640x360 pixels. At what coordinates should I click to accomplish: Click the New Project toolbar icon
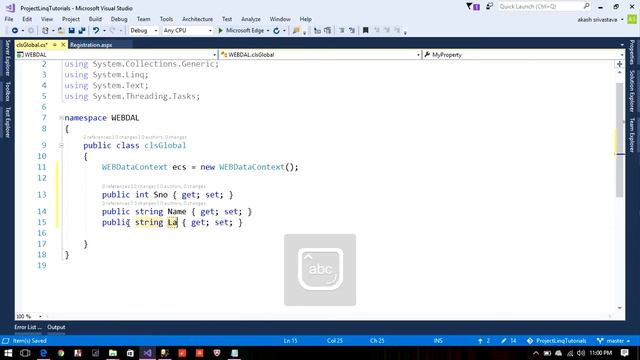click(45, 31)
